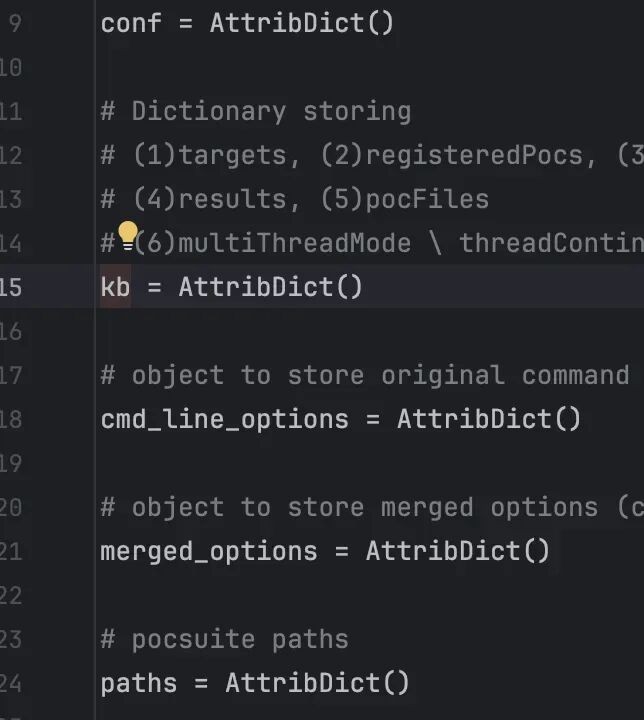Click the "# Dictionary storing" comment

pyautogui.click(x=256, y=111)
